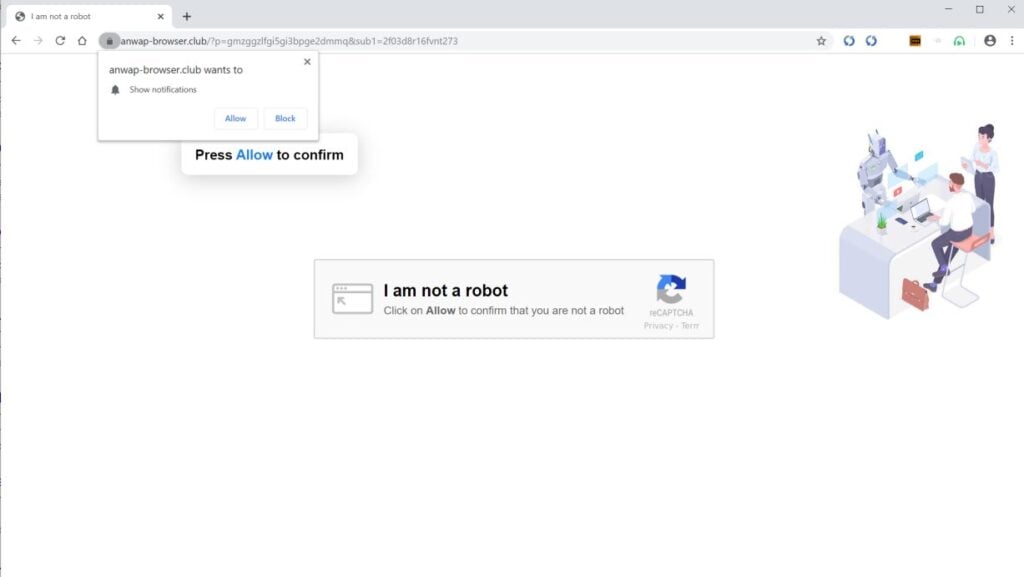Click the orange extension icon in toolbar
This screenshot has width=1024, height=577.
914,41
